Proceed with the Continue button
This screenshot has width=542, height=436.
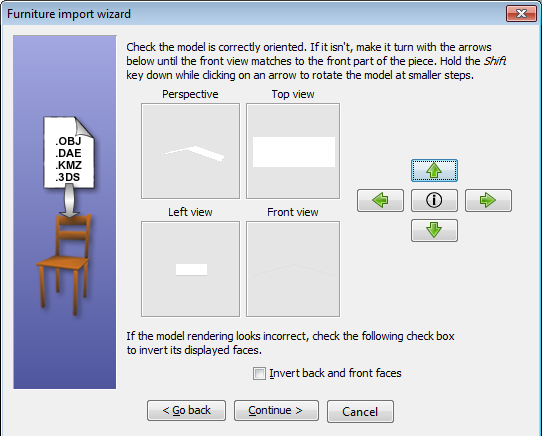276,410
